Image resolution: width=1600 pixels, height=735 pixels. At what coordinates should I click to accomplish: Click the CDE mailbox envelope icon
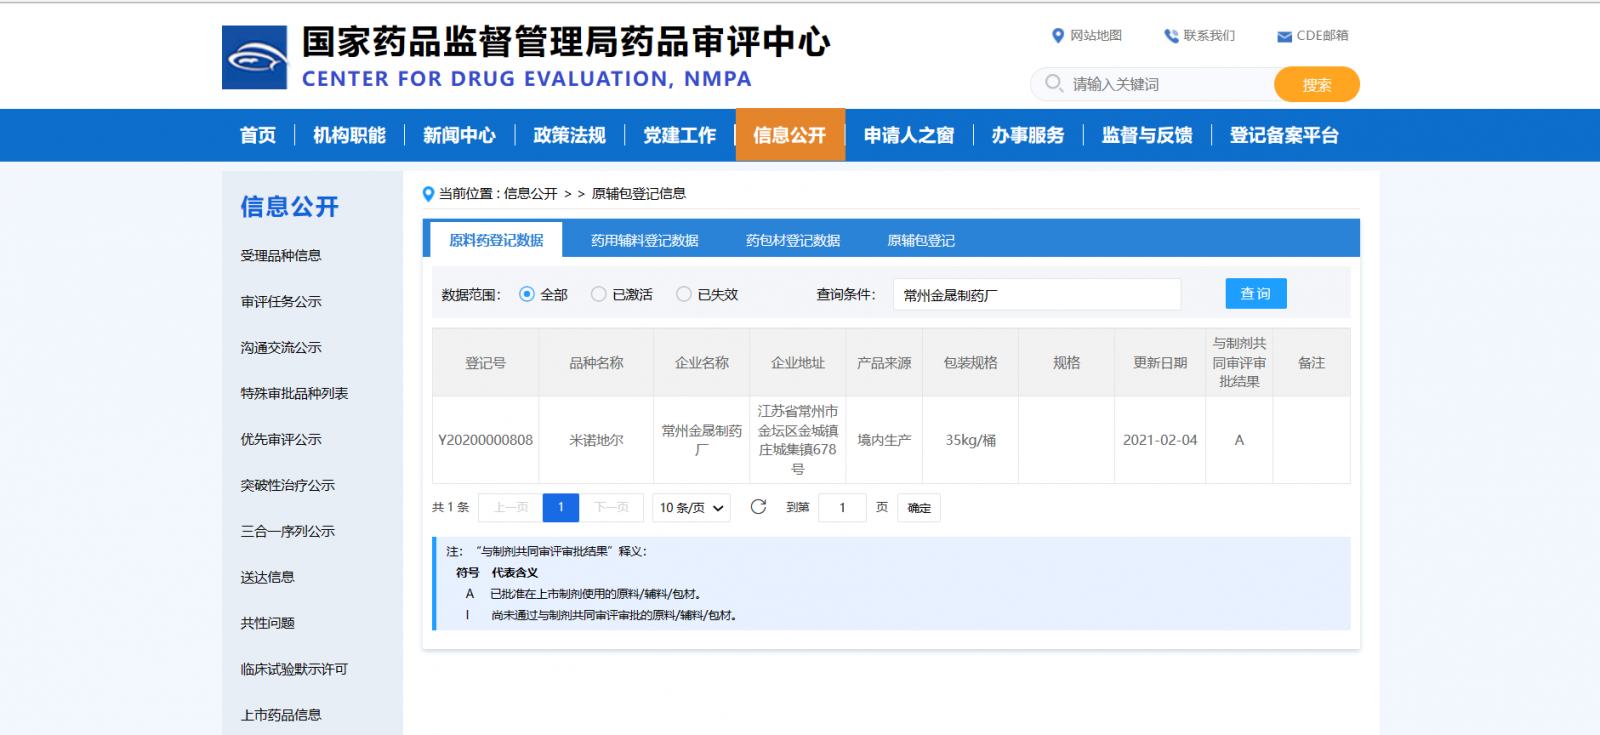click(1284, 37)
